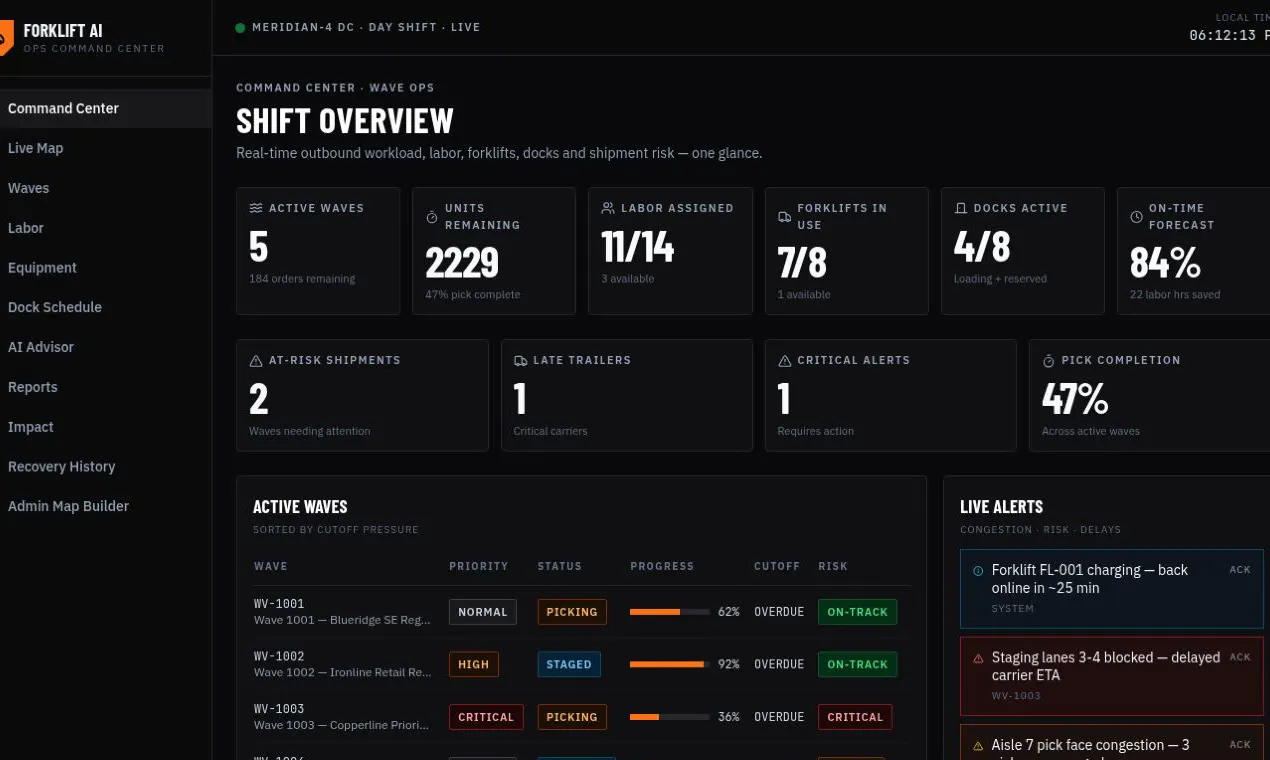Click the Late Trailers truck icon

tap(520, 360)
